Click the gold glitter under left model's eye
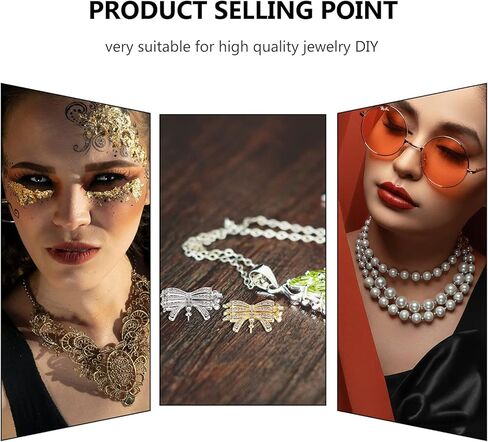This screenshot has width=488, height=442. point(29,194)
